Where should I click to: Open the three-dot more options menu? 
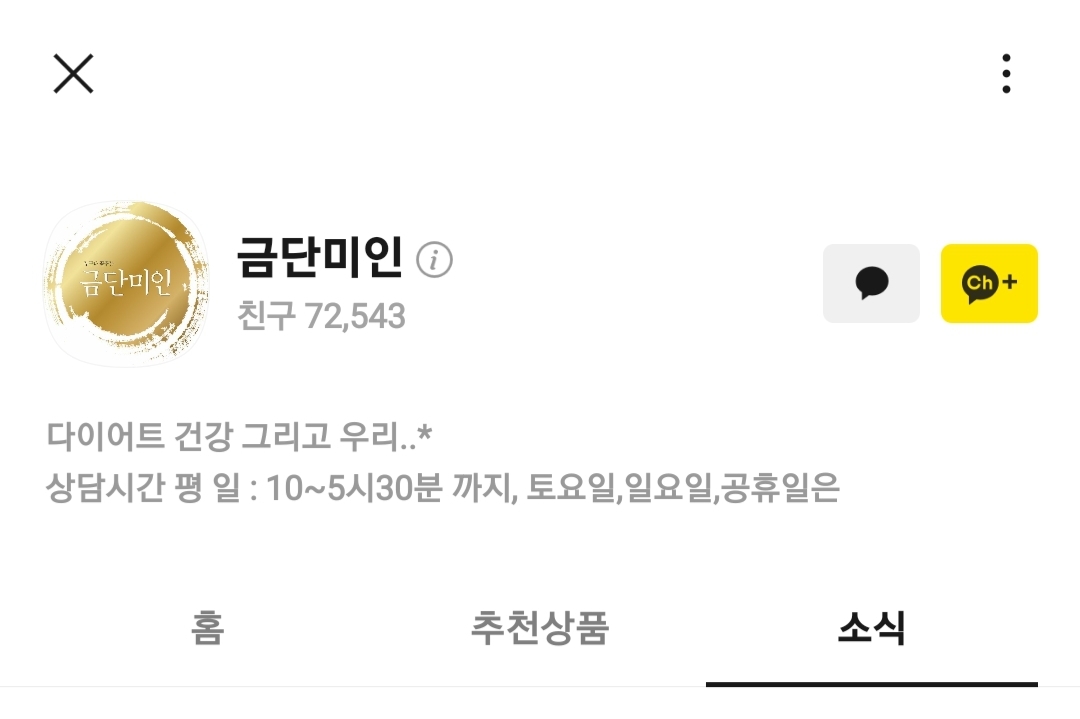(1006, 74)
